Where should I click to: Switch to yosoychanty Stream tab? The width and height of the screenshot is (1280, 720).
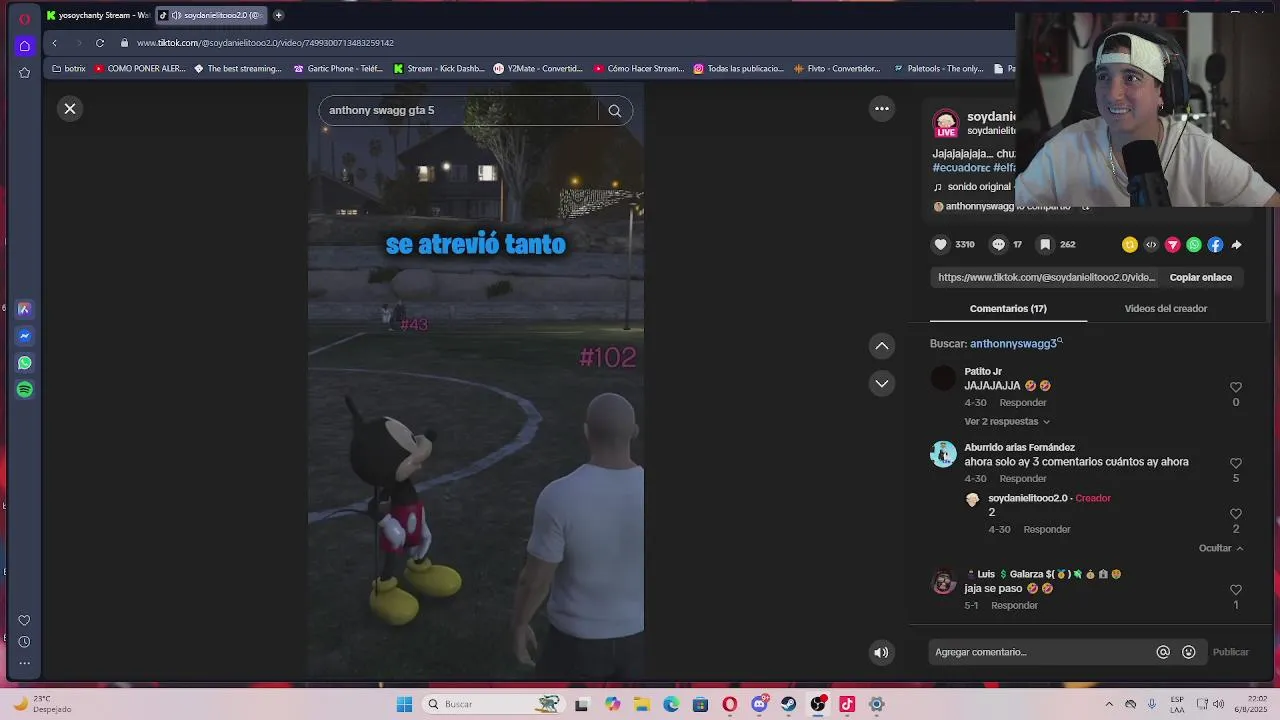click(x=98, y=15)
